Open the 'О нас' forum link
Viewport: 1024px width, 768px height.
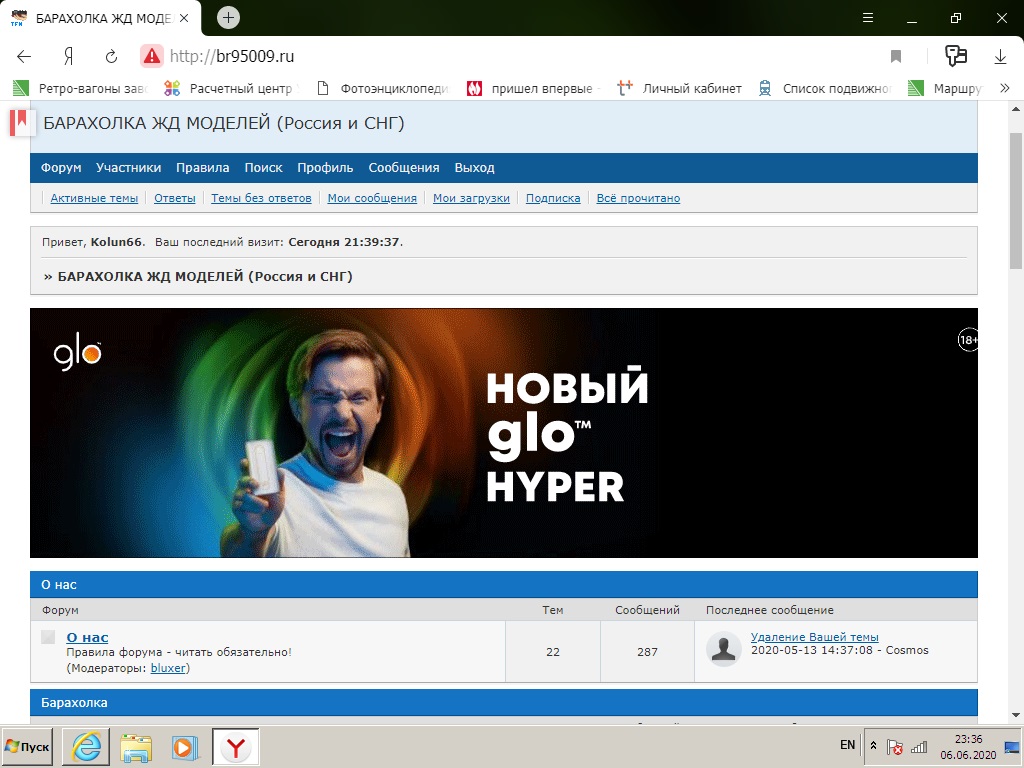(x=88, y=637)
